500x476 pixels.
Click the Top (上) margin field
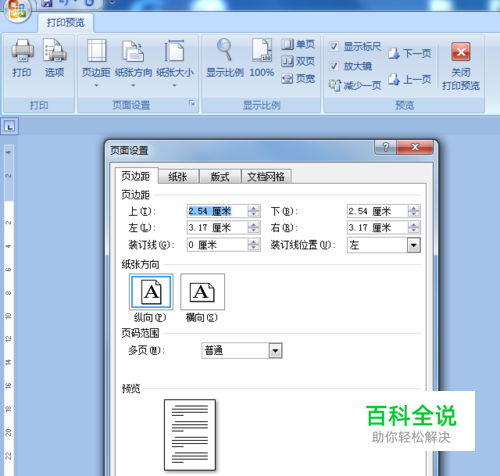click(217, 211)
